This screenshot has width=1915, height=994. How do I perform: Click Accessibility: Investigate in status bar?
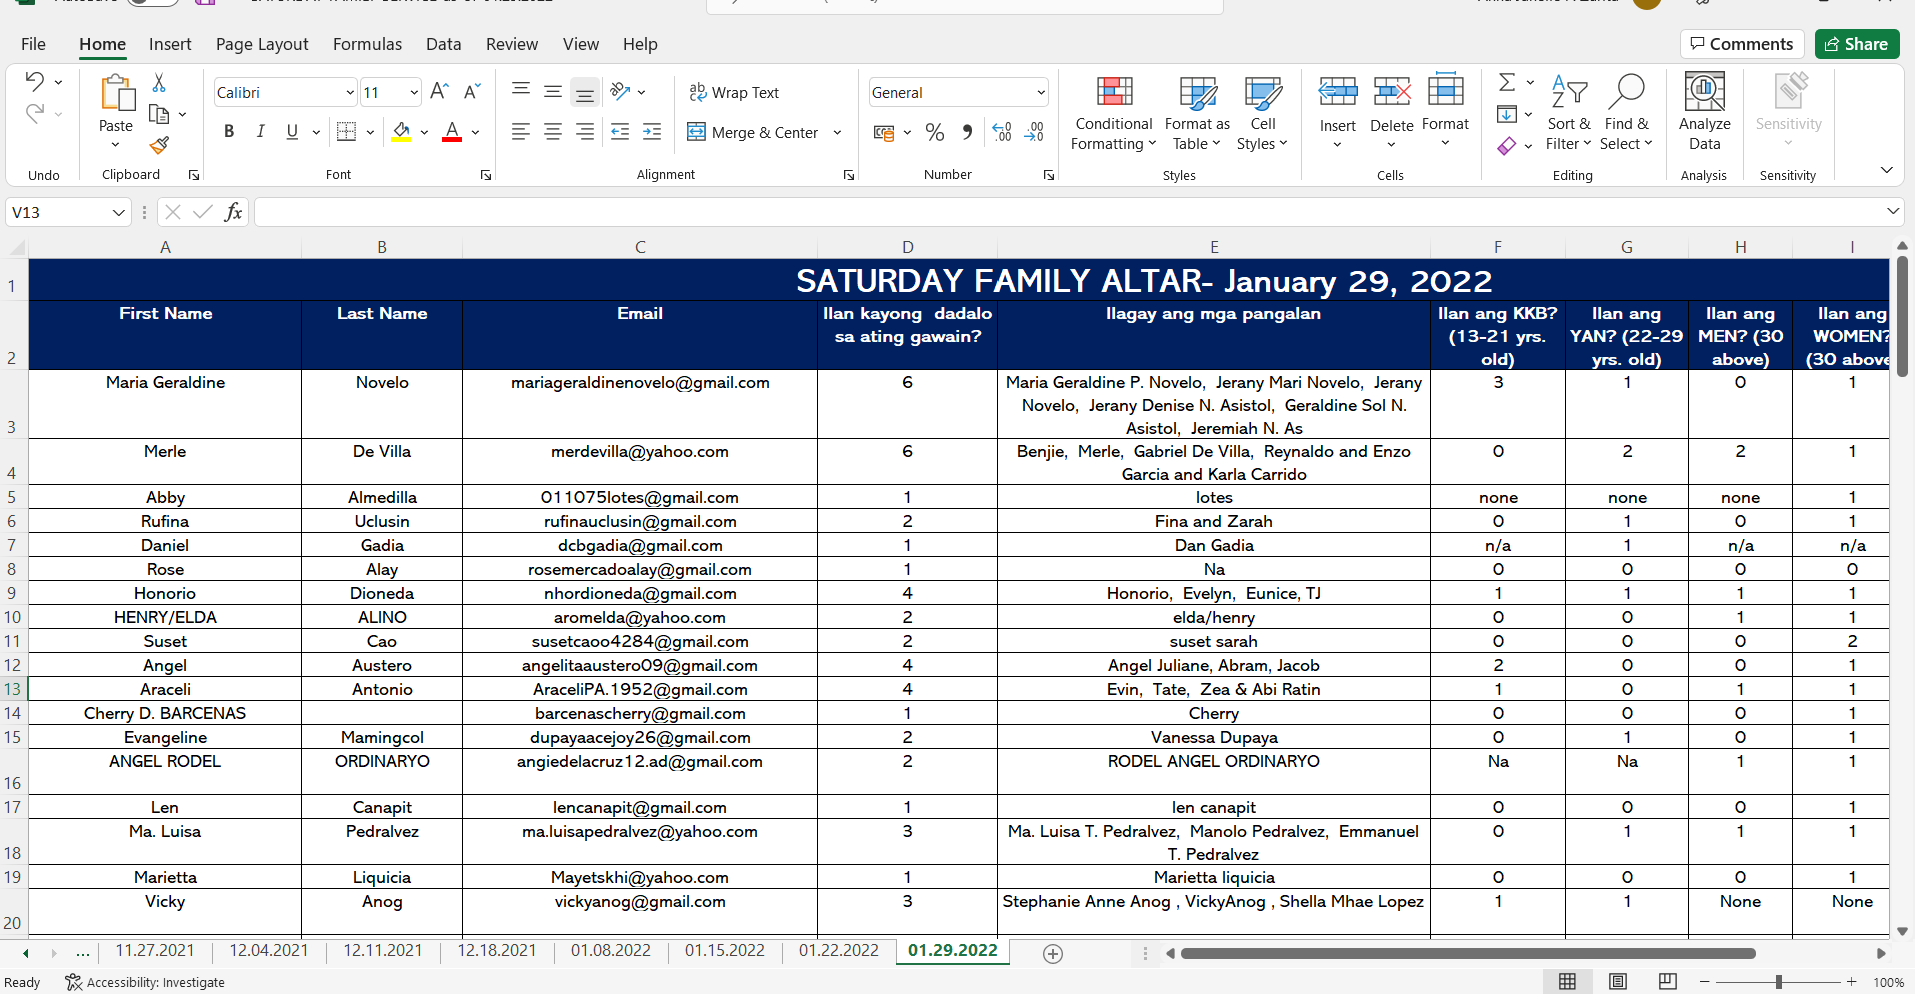click(145, 982)
